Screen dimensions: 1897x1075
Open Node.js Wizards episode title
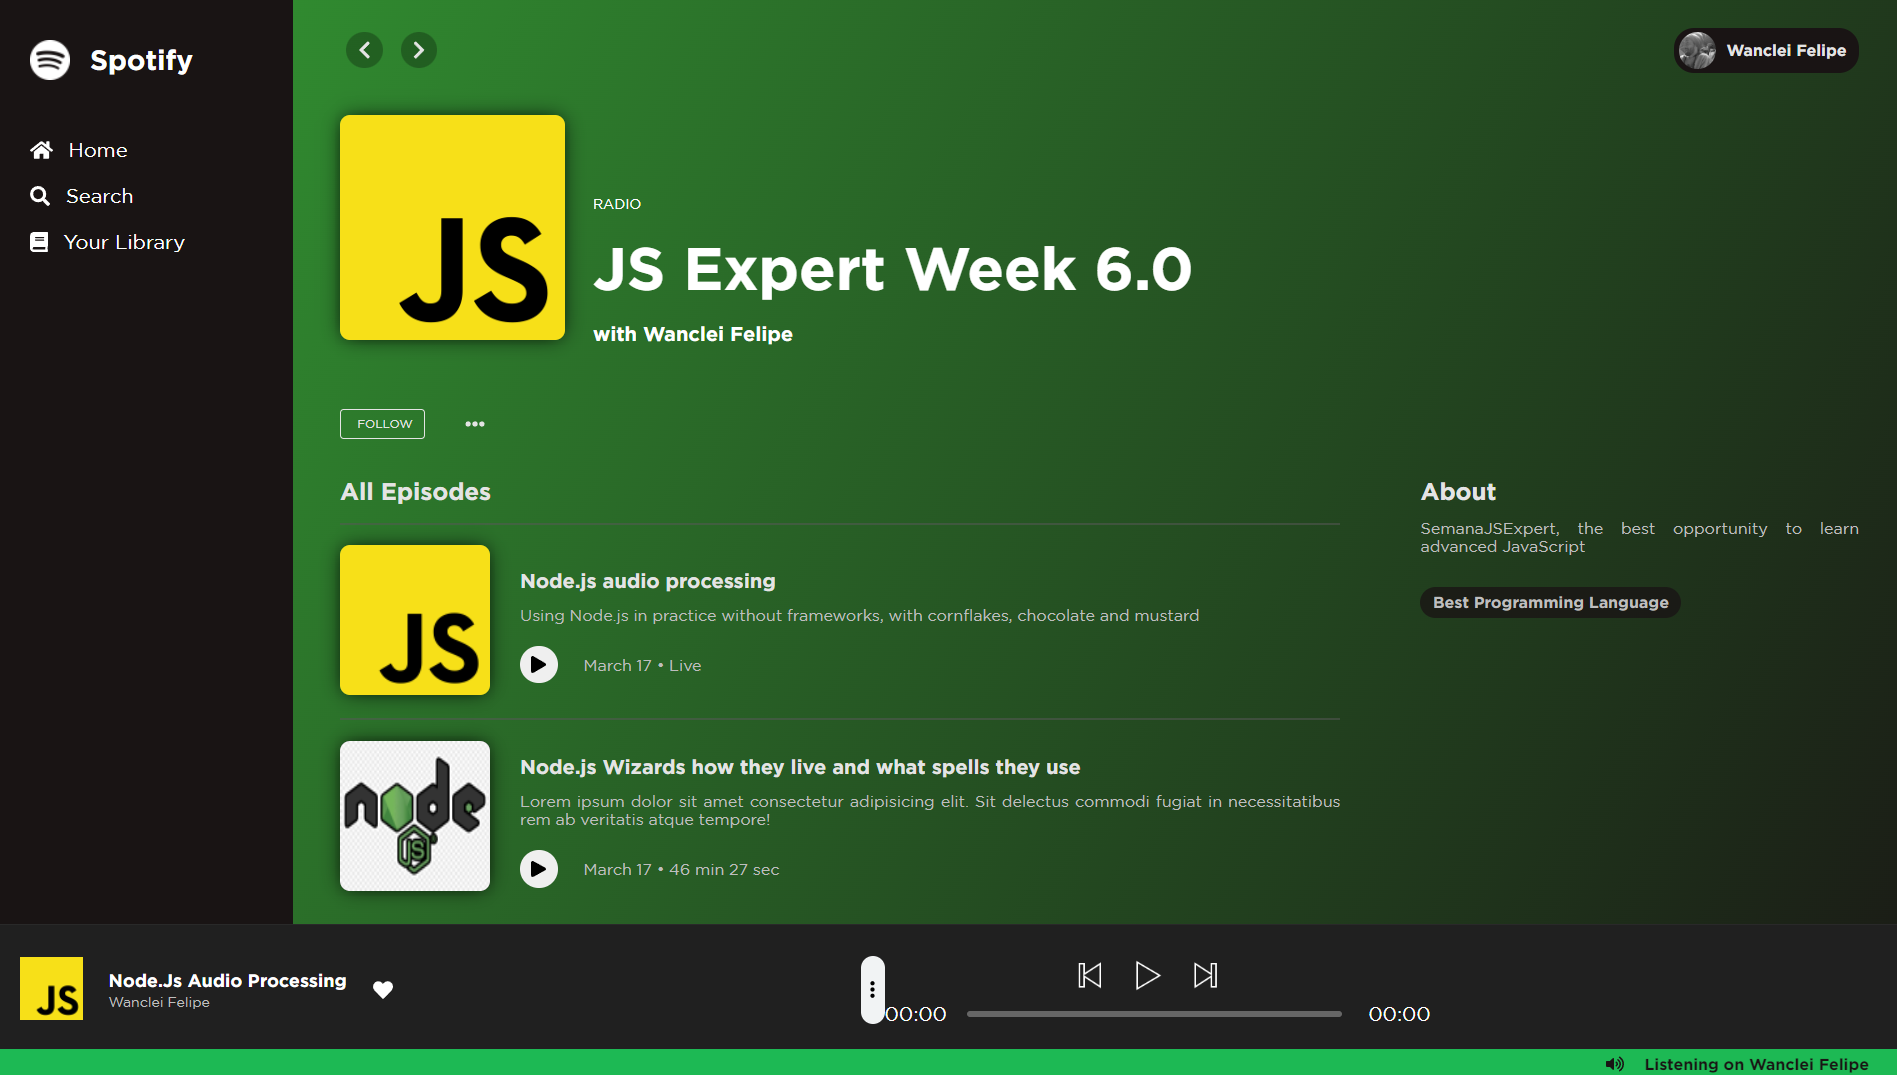[799, 767]
